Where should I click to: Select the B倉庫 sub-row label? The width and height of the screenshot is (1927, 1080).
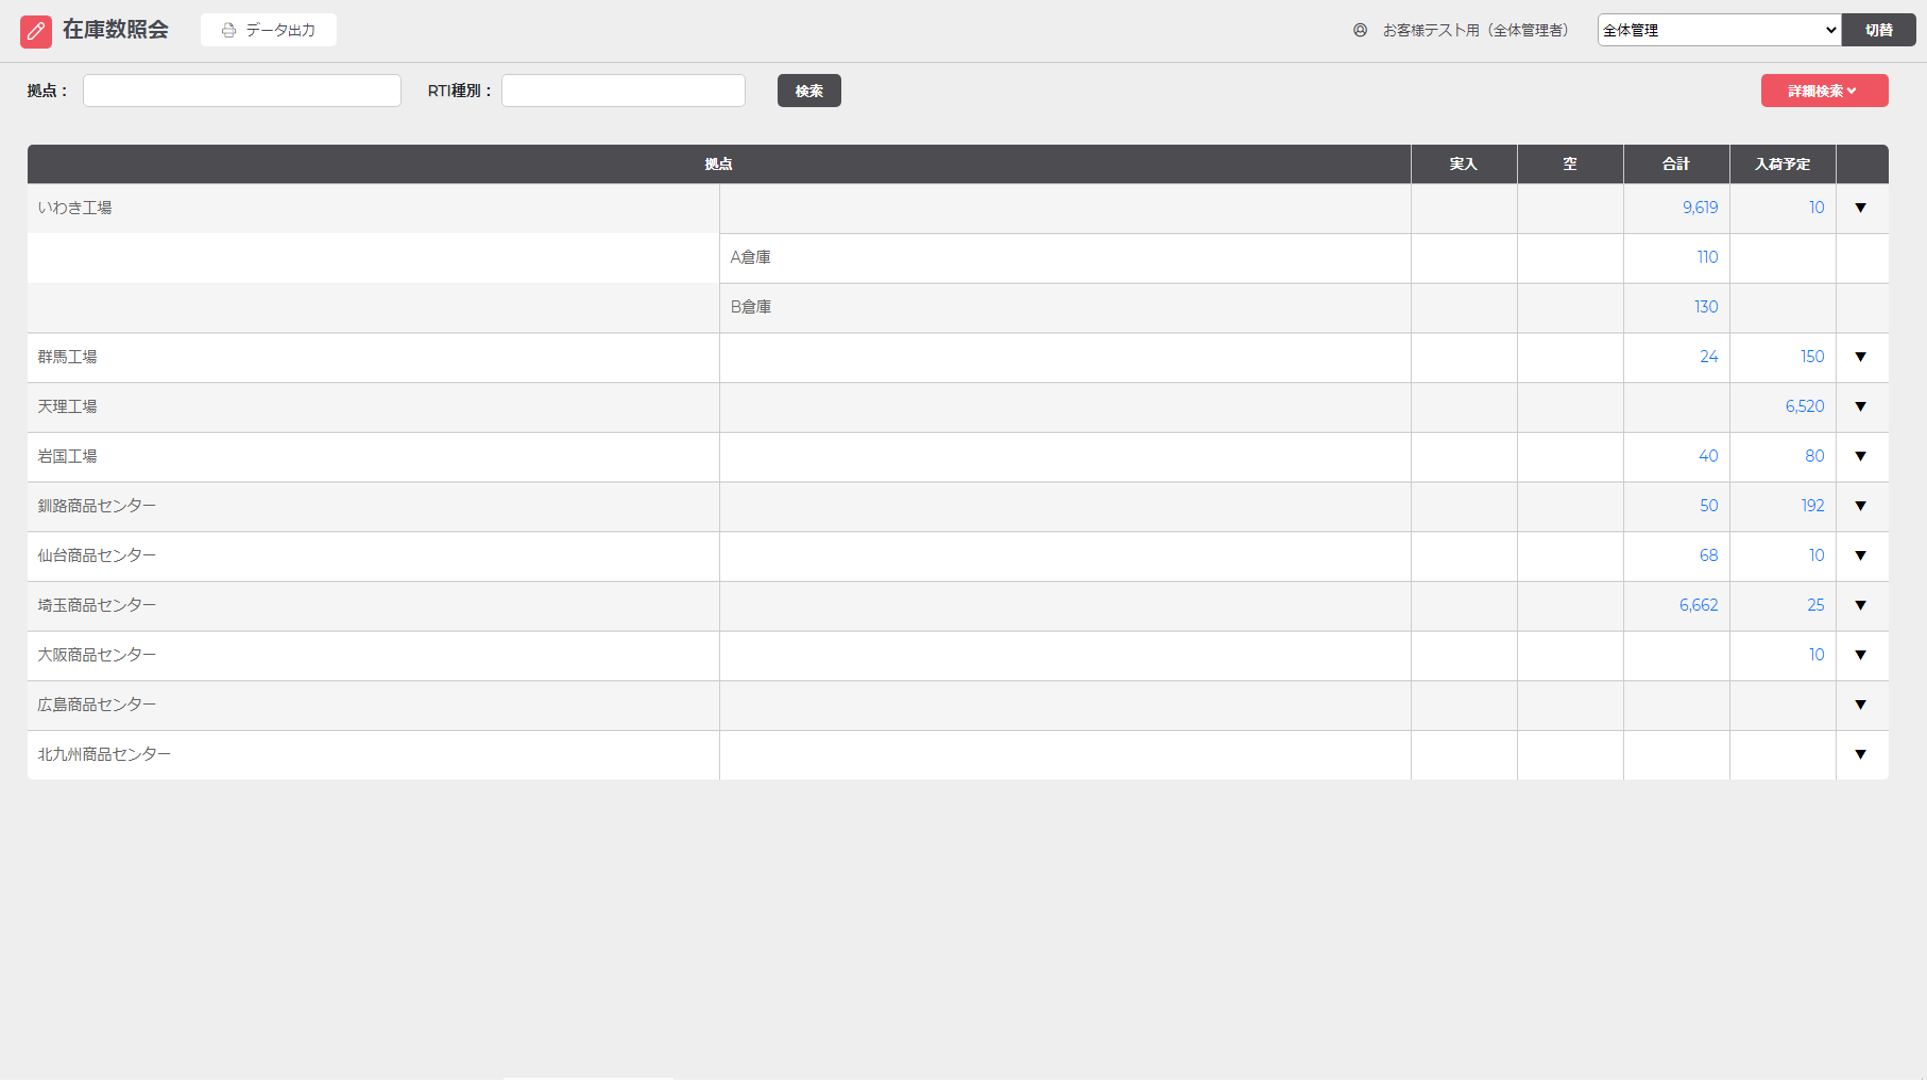[750, 307]
